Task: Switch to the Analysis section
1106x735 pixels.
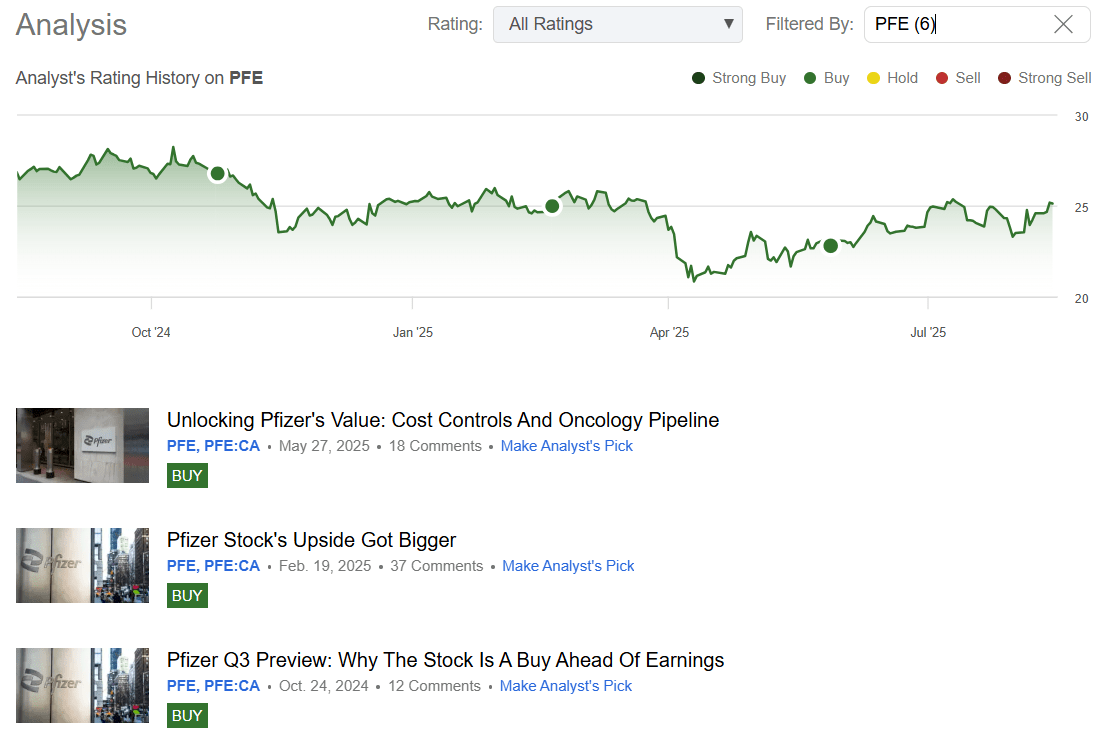Action: (70, 25)
